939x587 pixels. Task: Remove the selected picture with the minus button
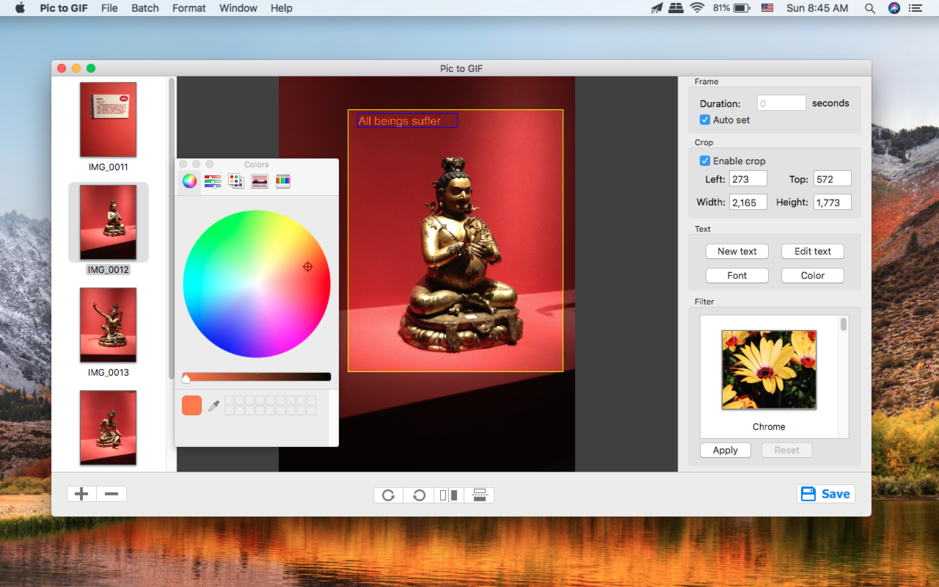[111, 494]
